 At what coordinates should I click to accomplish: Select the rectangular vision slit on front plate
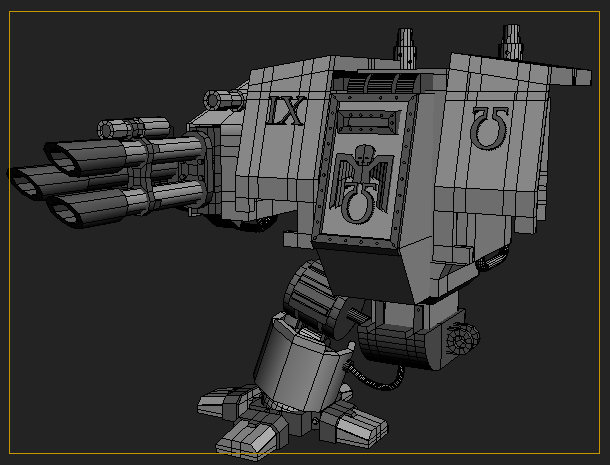[x=368, y=122]
